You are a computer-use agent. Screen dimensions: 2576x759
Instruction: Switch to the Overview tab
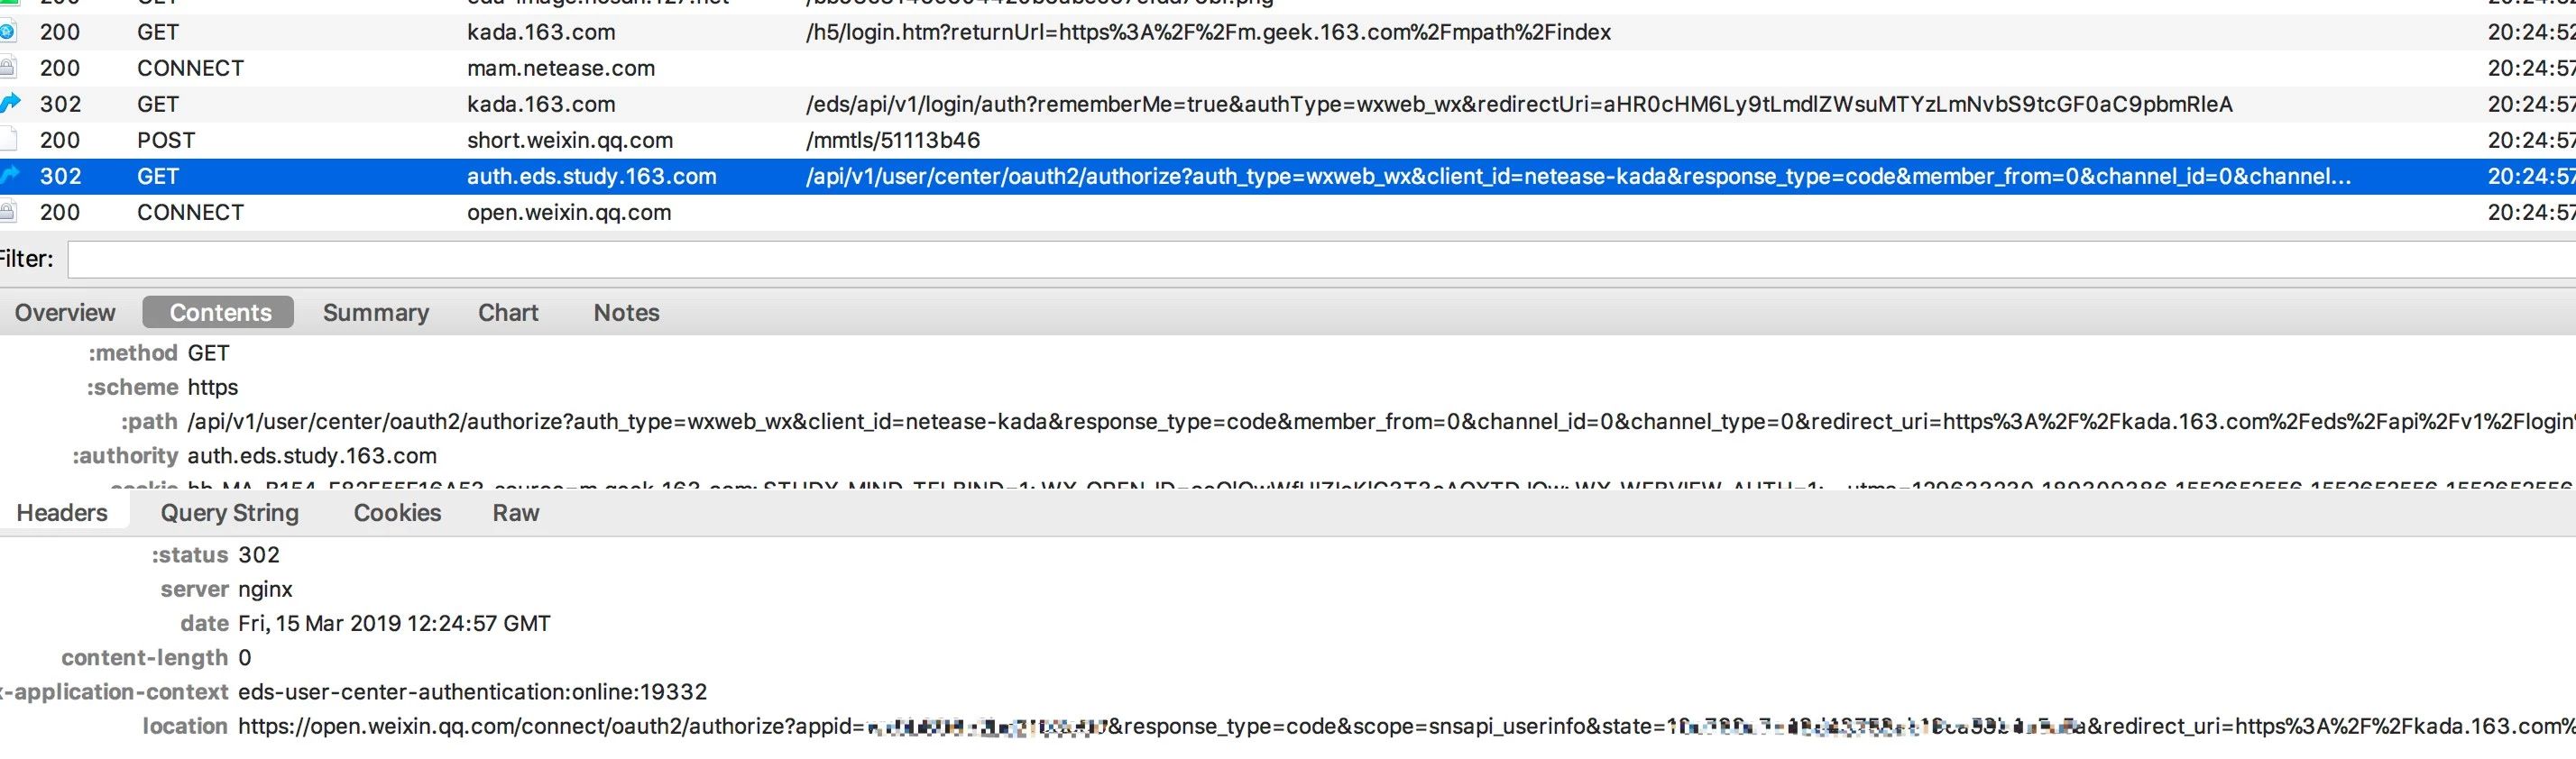pyautogui.click(x=65, y=312)
